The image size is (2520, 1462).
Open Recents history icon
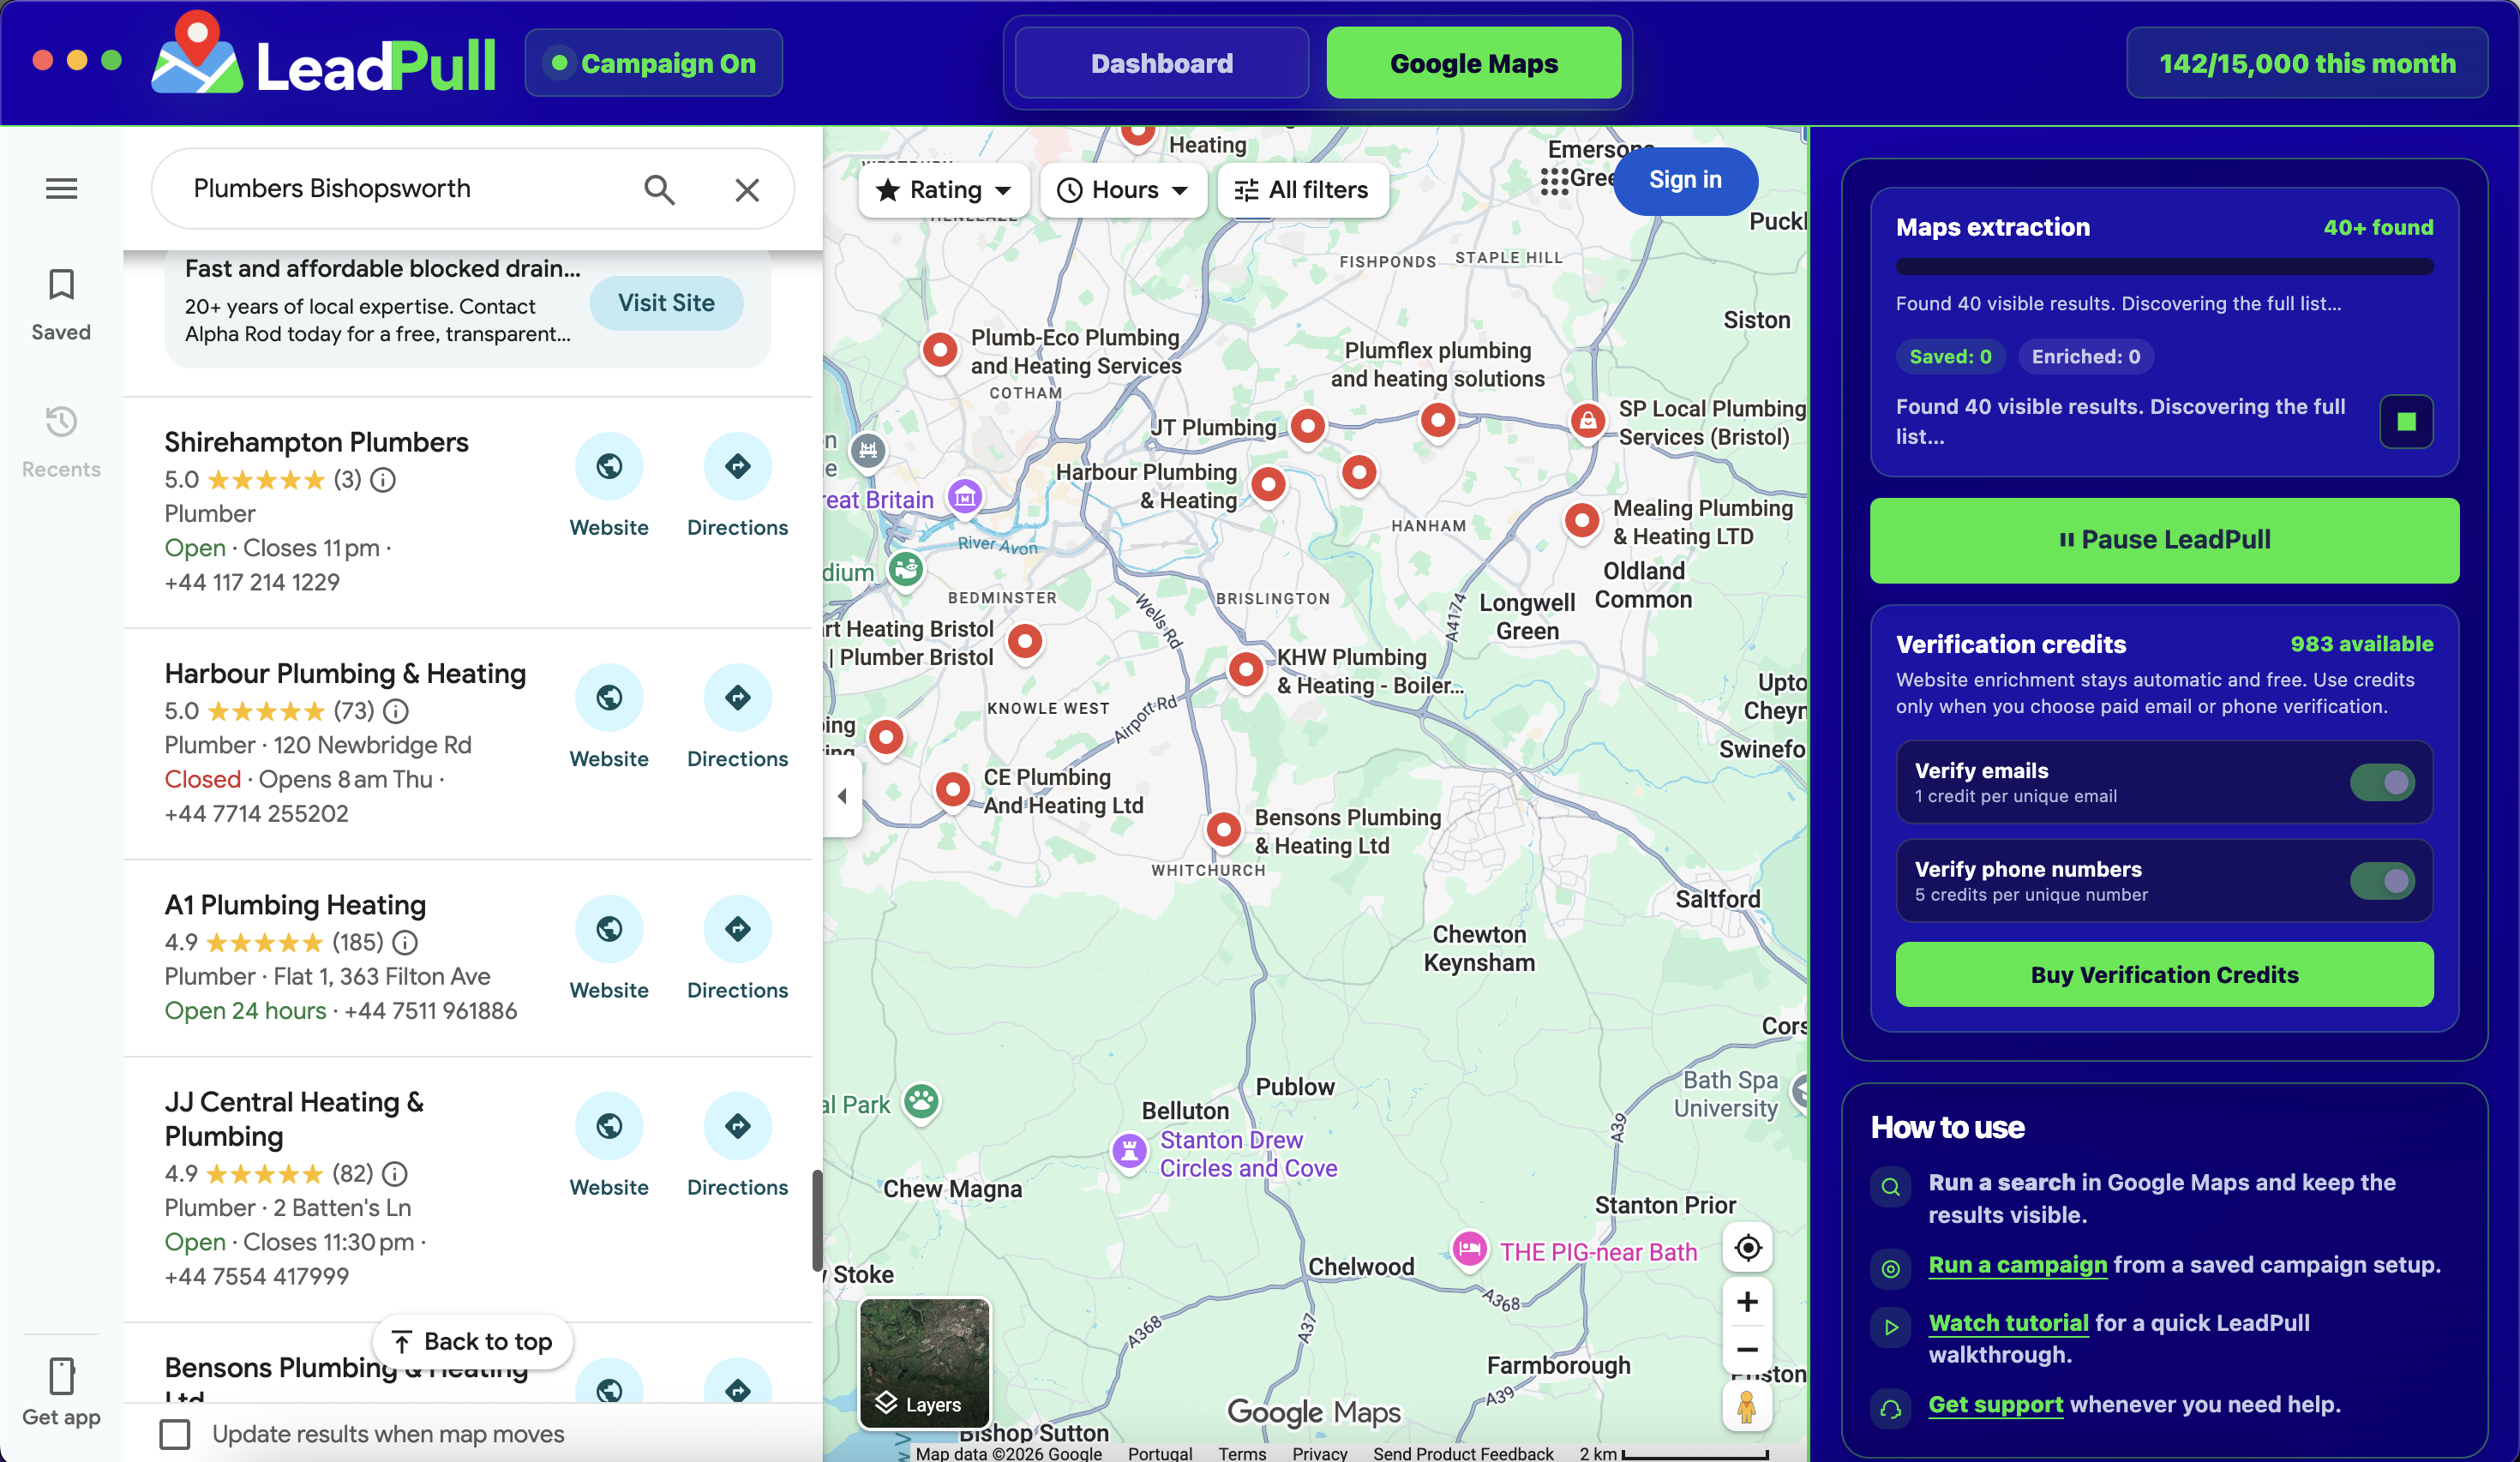pos(61,422)
